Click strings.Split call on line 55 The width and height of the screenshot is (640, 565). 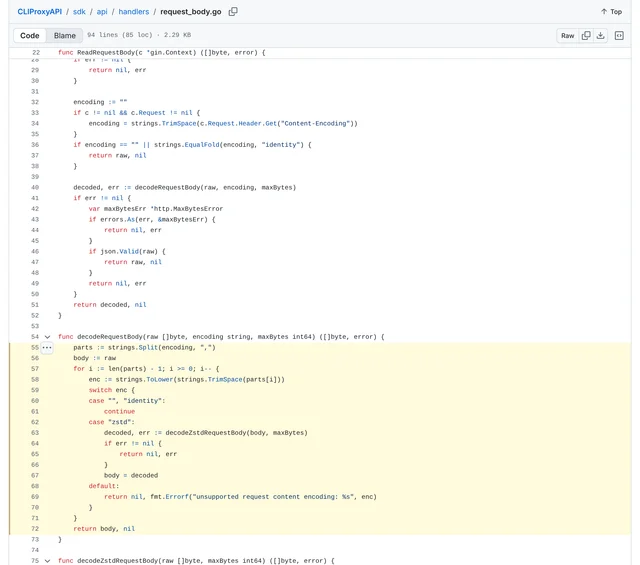[133, 347]
